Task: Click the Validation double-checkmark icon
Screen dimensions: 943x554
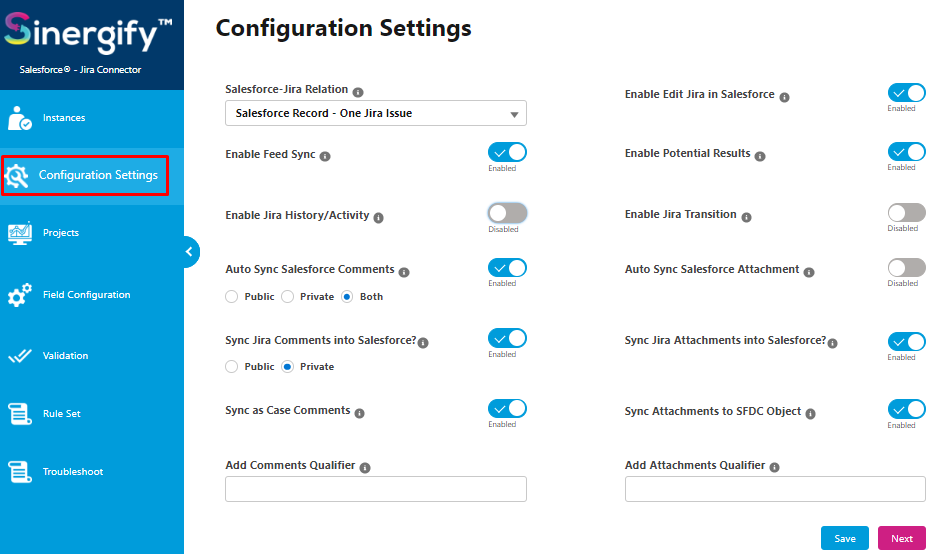Action: tap(20, 356)
